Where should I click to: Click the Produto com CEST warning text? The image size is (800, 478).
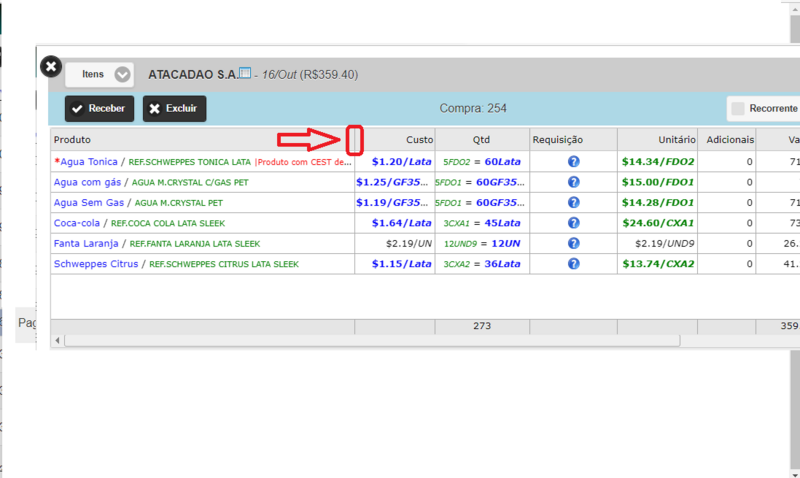click(303, 162)
